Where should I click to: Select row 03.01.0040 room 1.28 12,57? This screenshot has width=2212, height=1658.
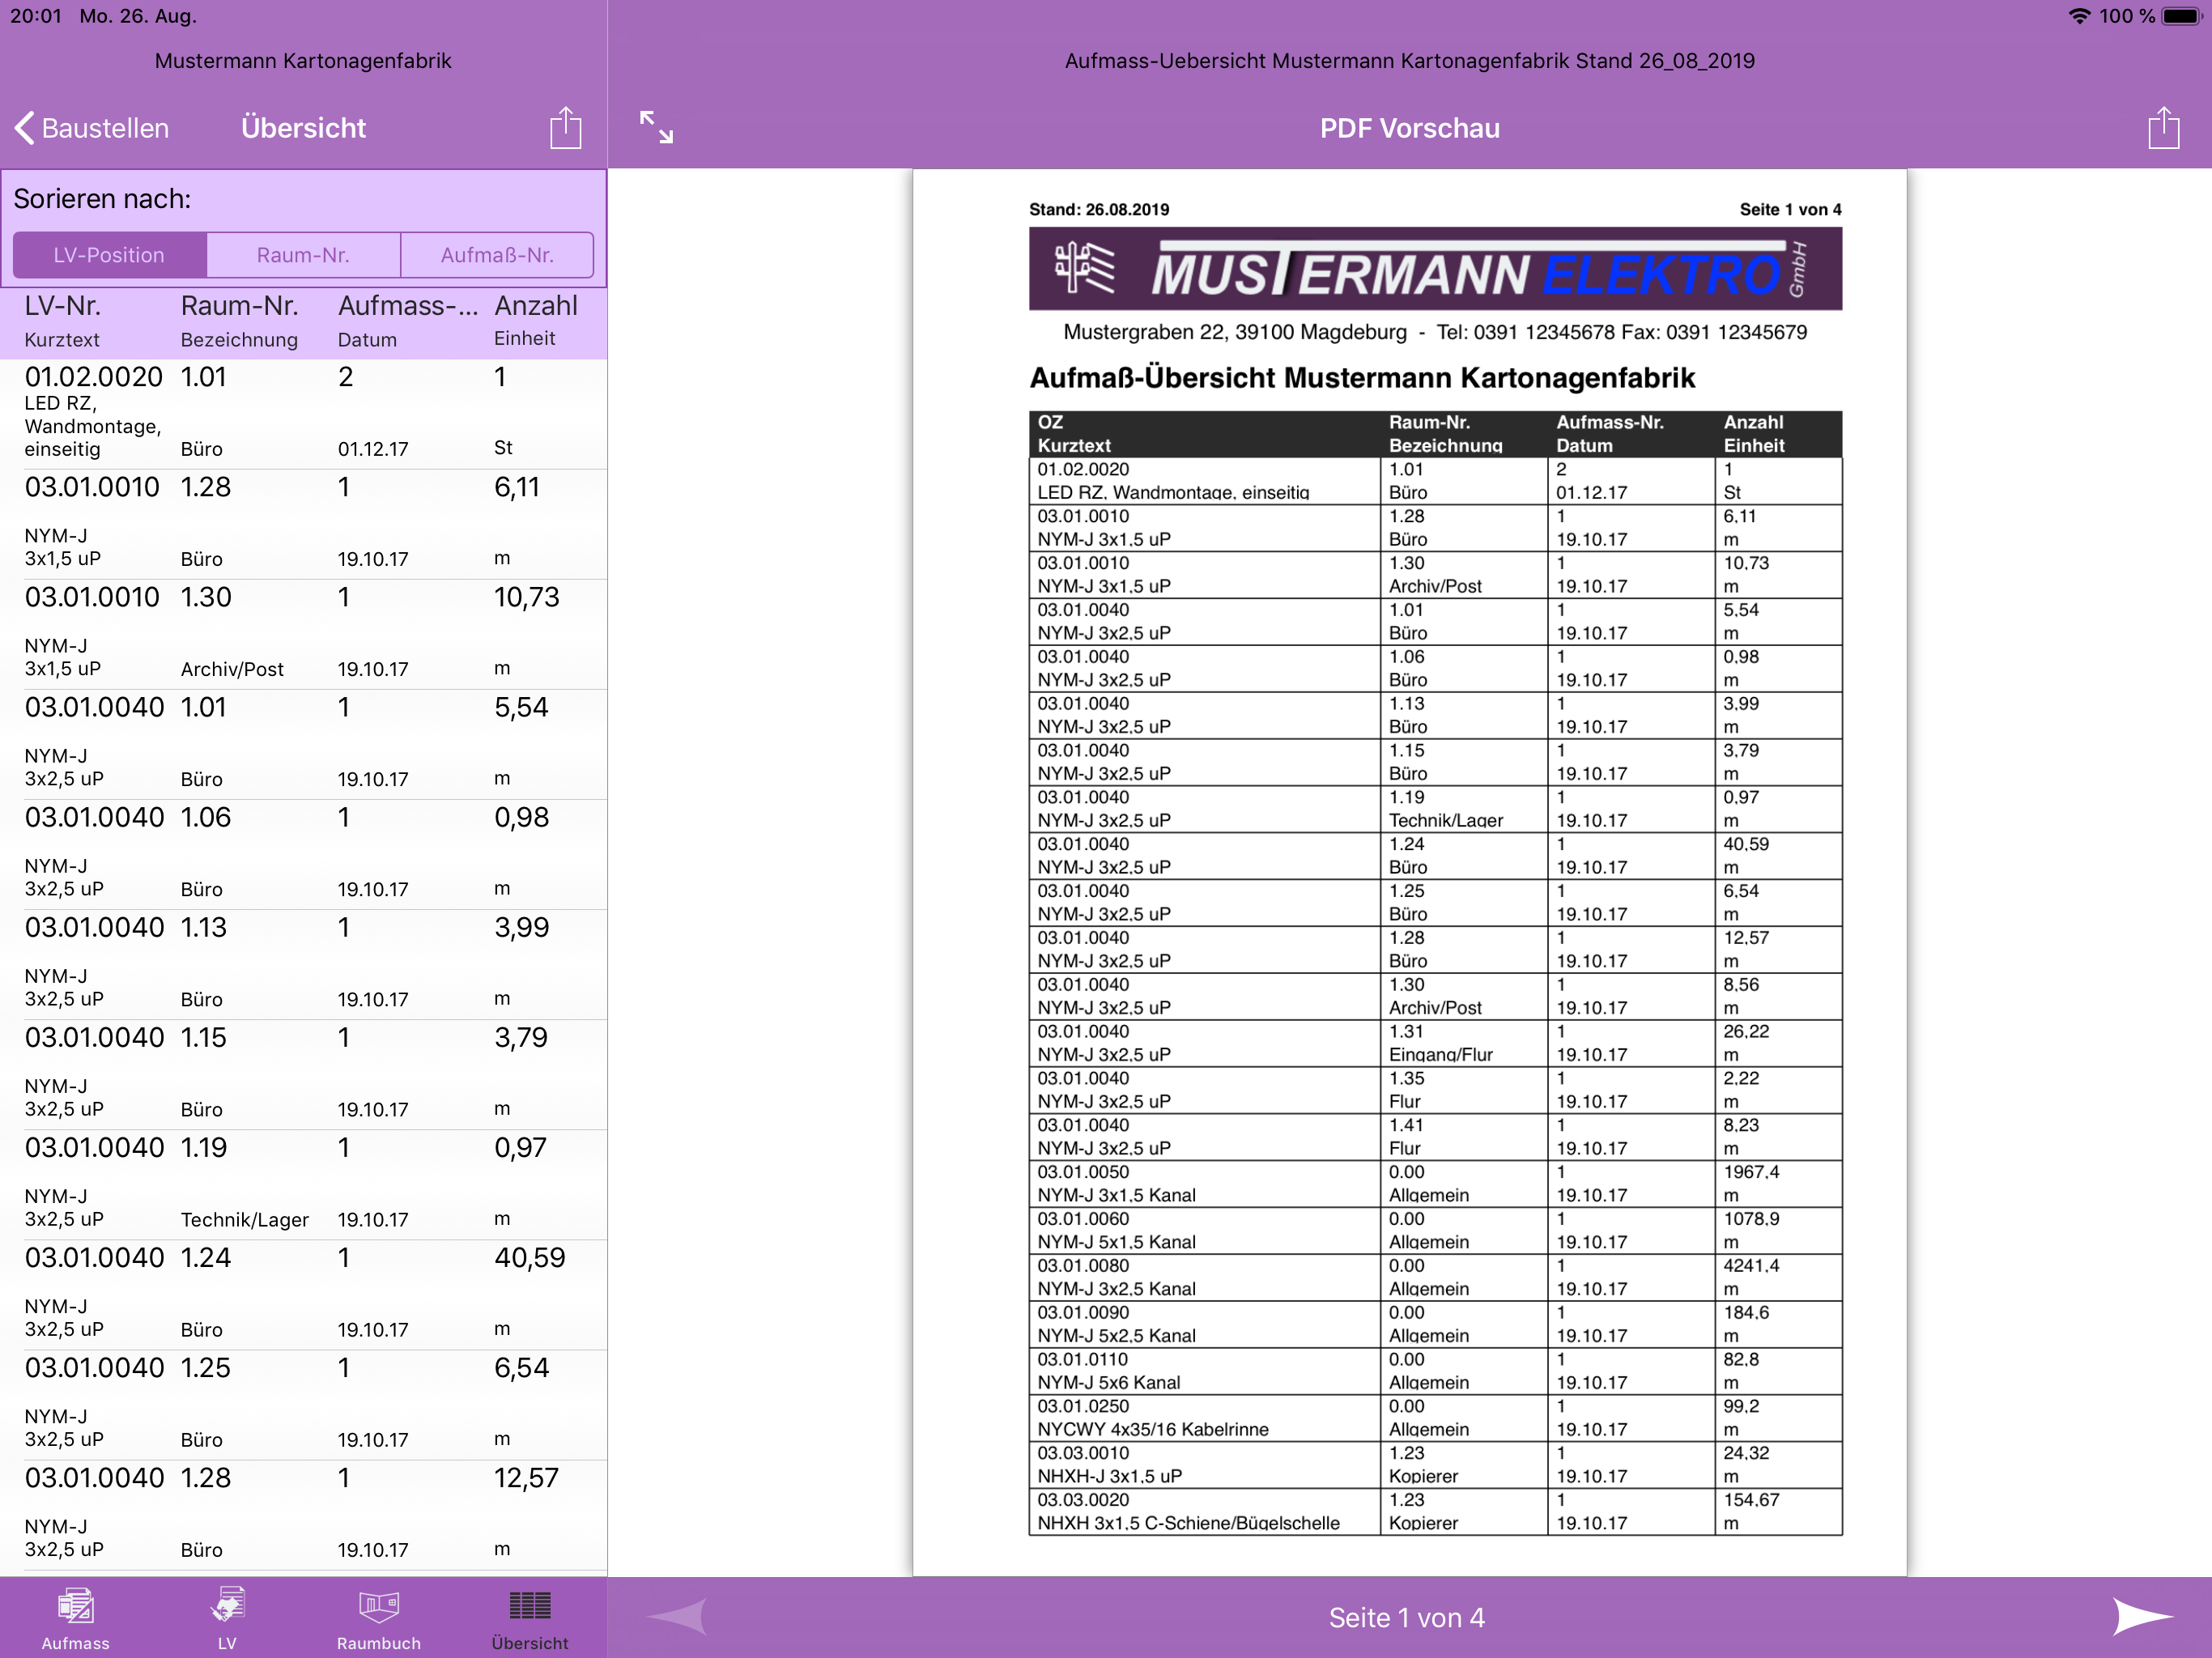click(x=303, y=1515)
